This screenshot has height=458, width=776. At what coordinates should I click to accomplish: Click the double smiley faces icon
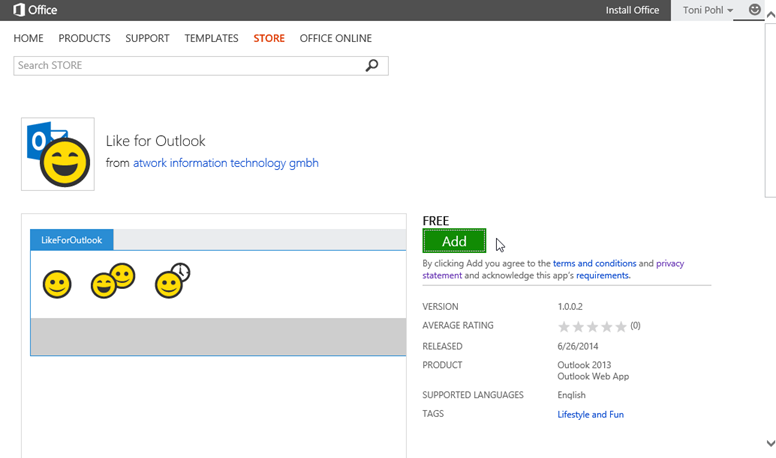point(112,281)
